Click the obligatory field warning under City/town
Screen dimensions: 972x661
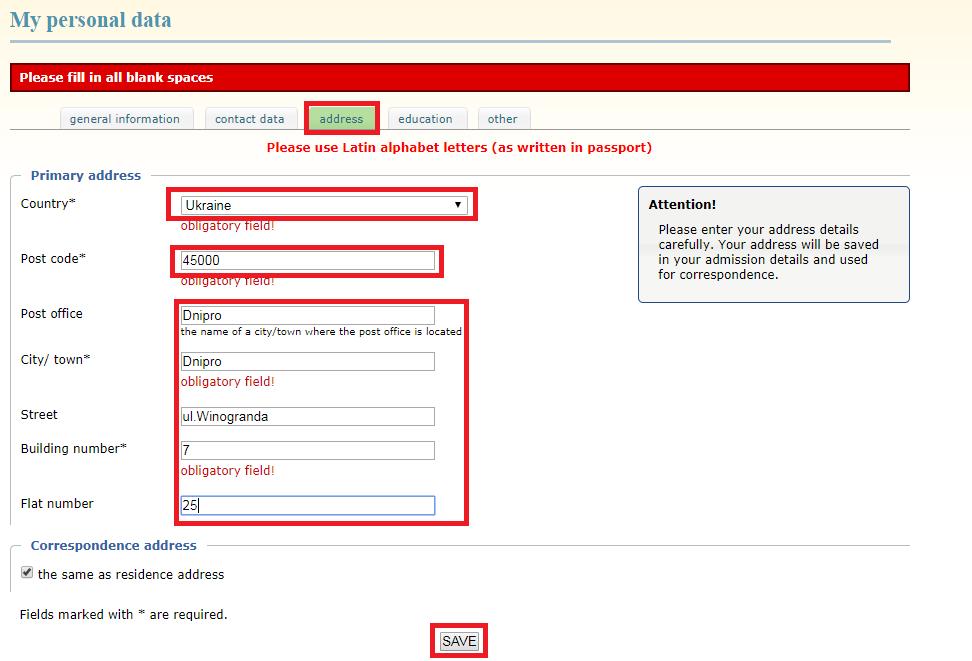tap(228, 382)
